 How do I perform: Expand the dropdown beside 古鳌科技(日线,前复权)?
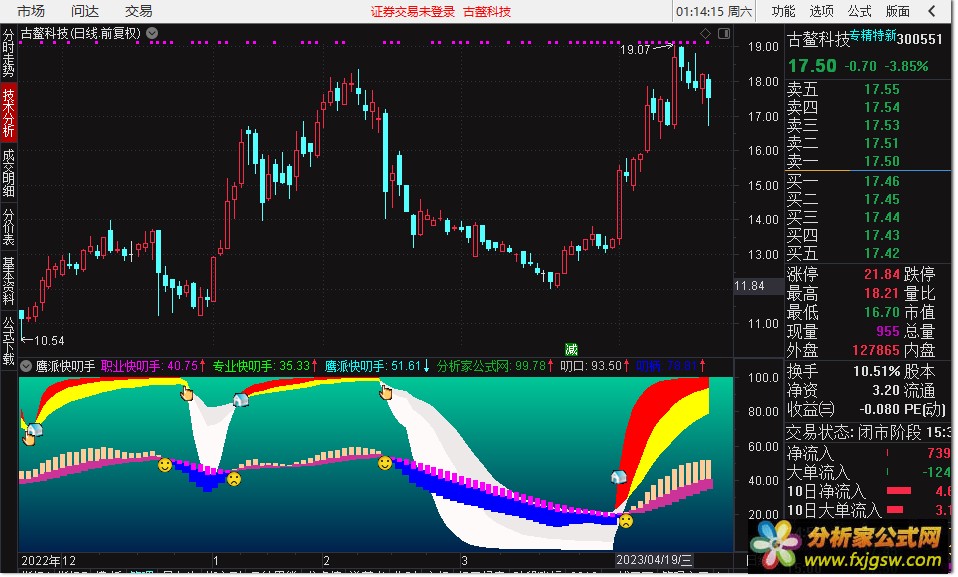click(152, 33)
